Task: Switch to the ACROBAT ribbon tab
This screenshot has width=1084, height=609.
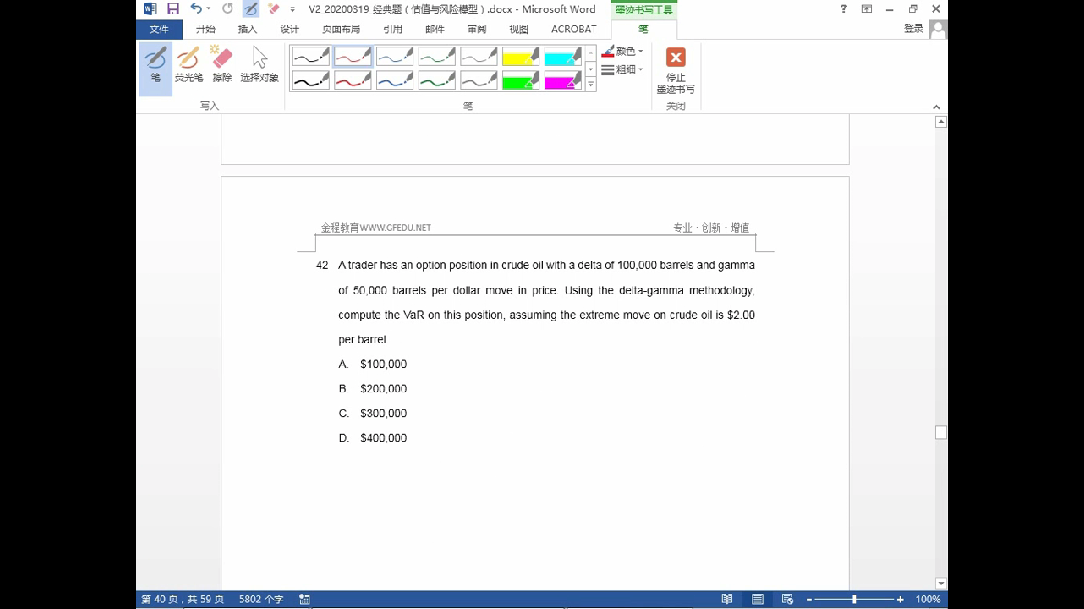Action: pyautogui.click(x=573, y=29)
